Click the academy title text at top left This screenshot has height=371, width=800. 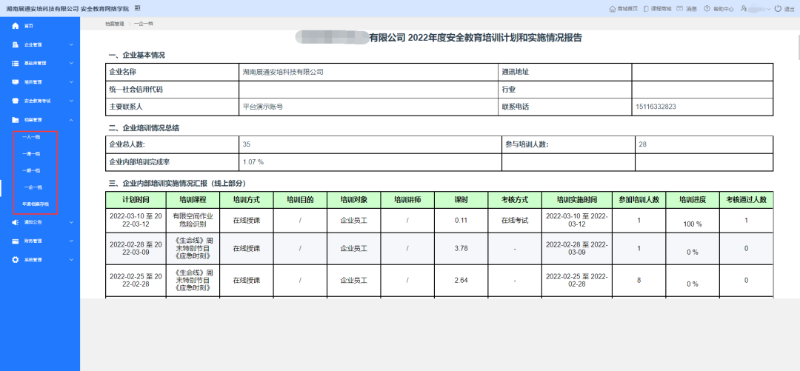point(68,9)
